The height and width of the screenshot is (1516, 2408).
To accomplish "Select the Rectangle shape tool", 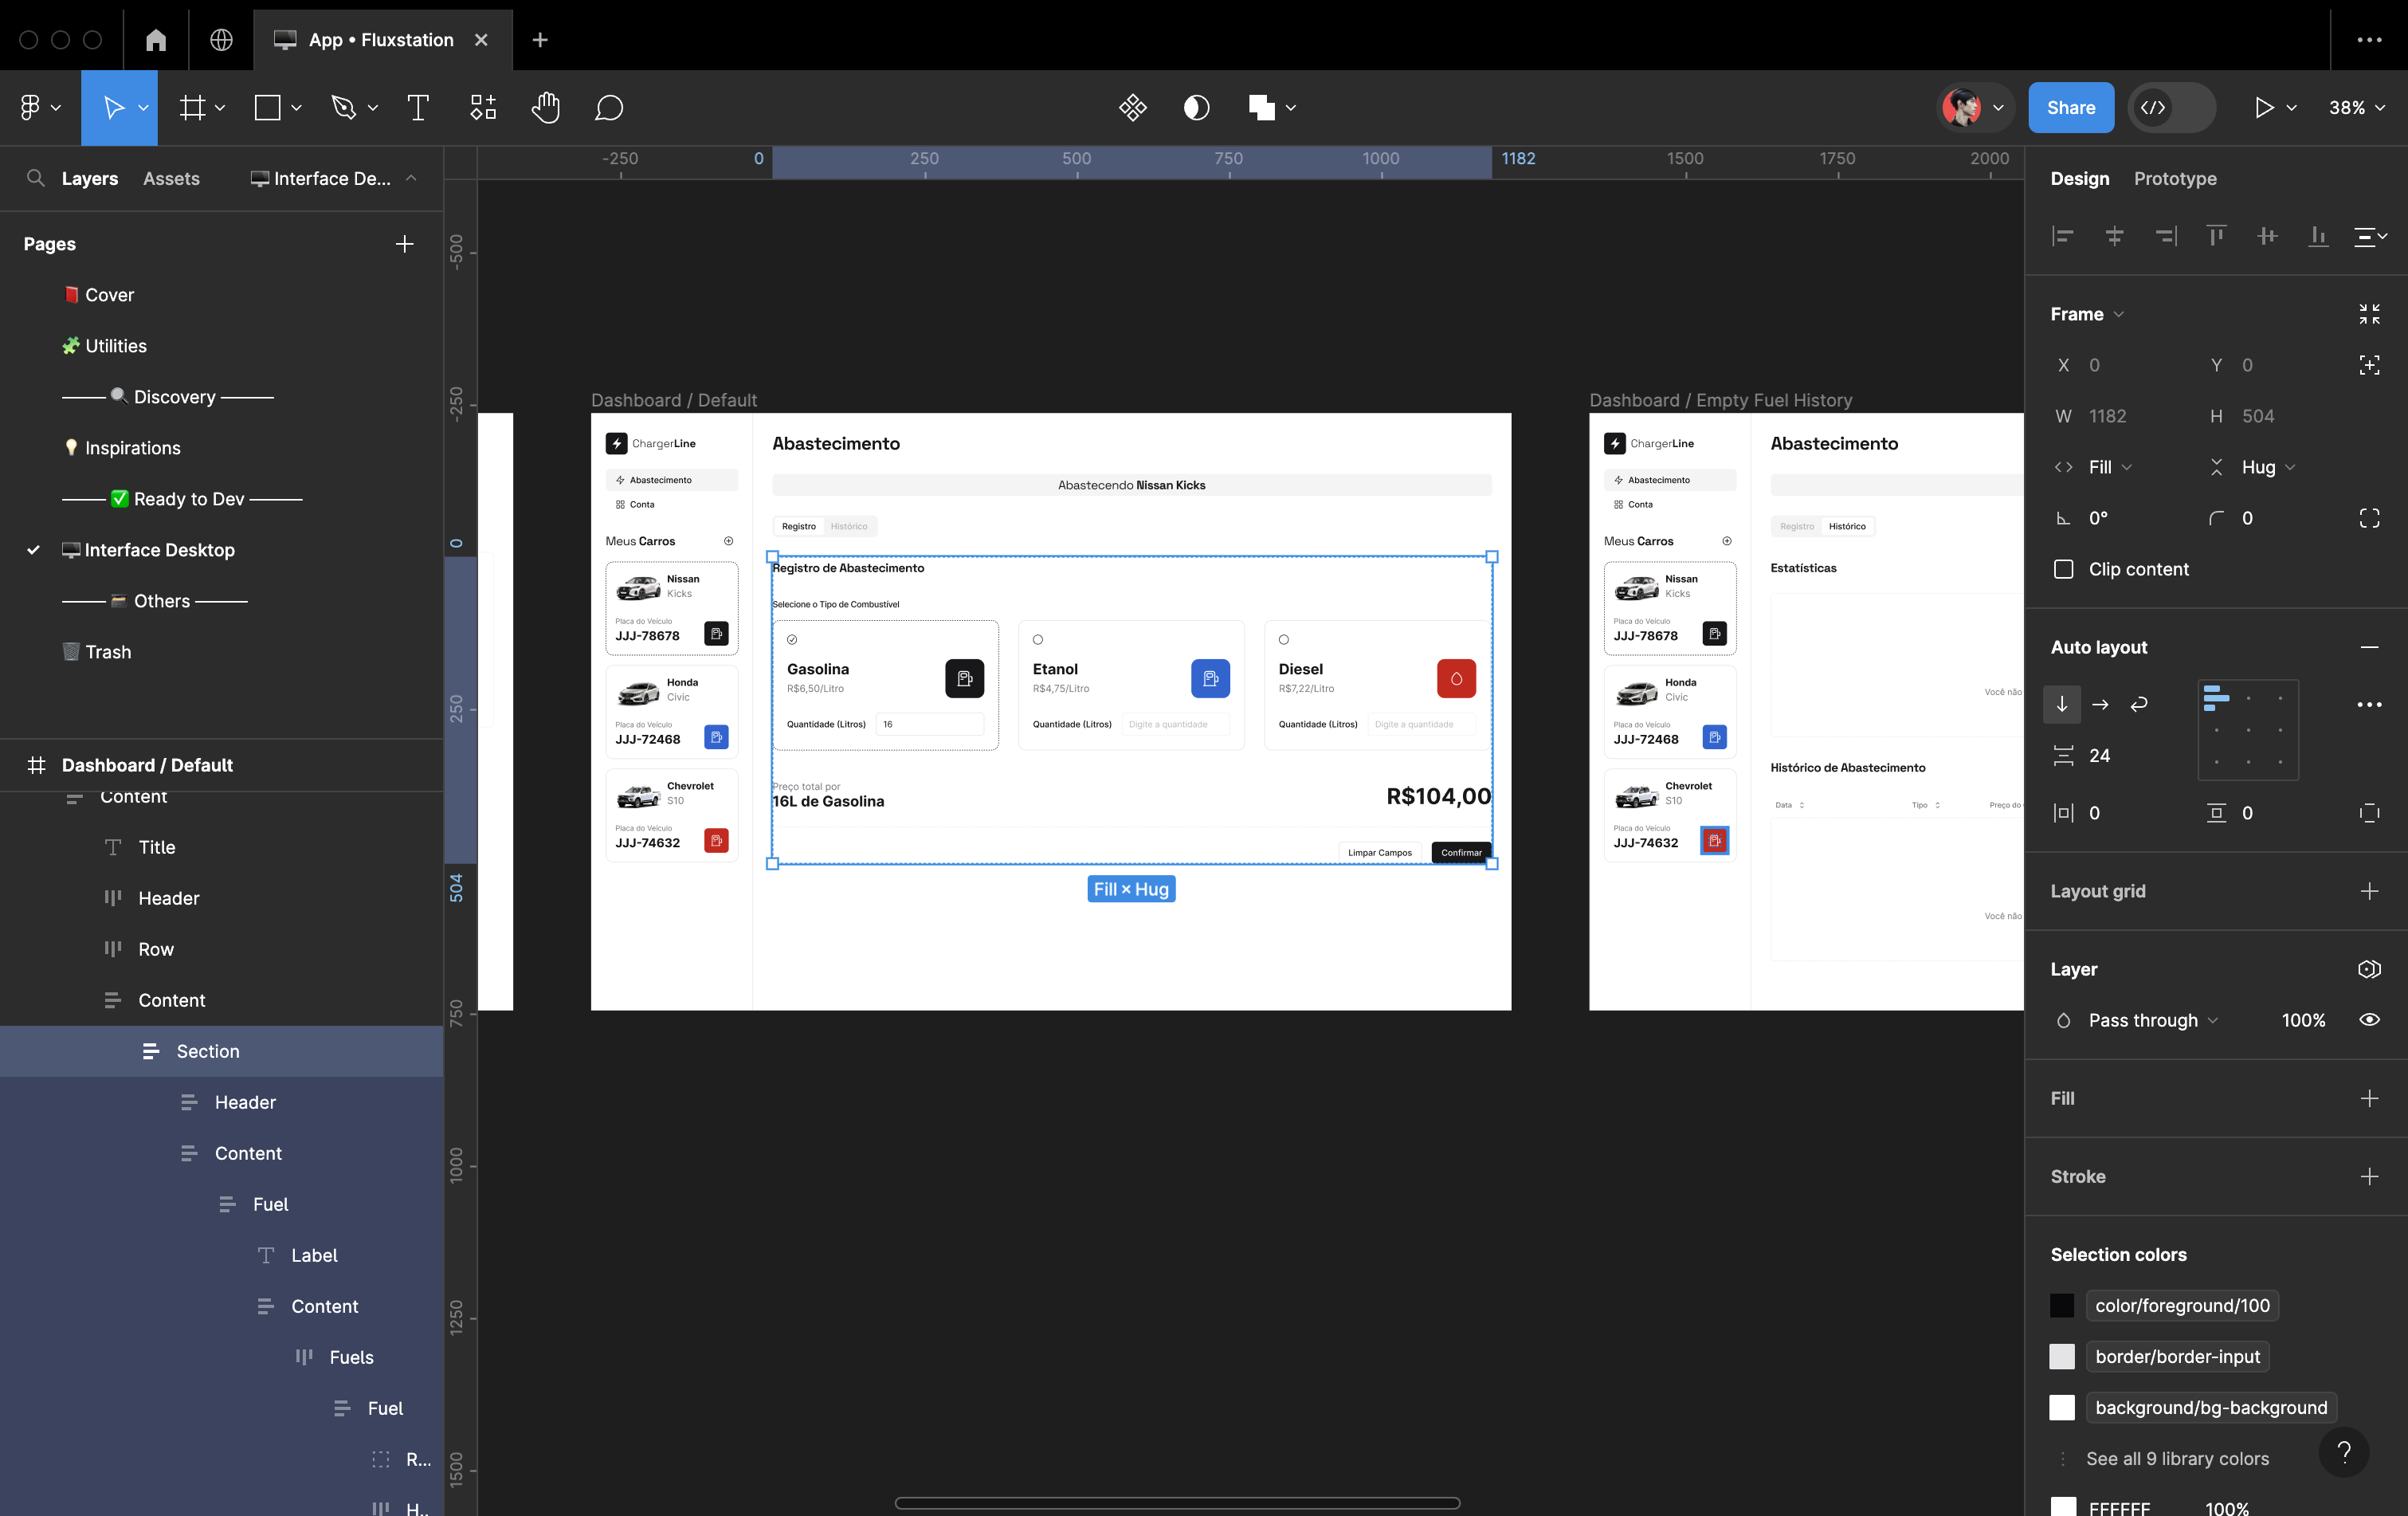I will [x=267, y=107].
